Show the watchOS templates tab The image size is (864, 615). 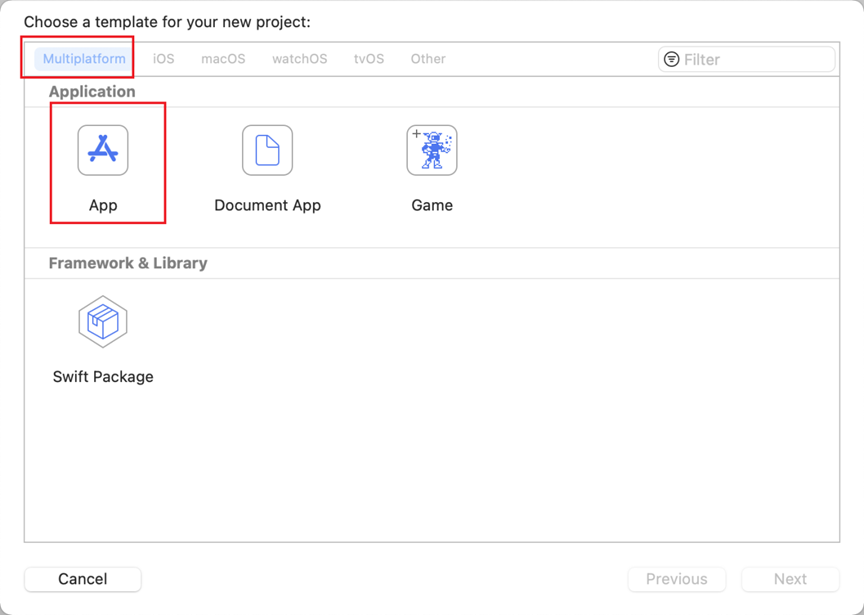[300, 59]
